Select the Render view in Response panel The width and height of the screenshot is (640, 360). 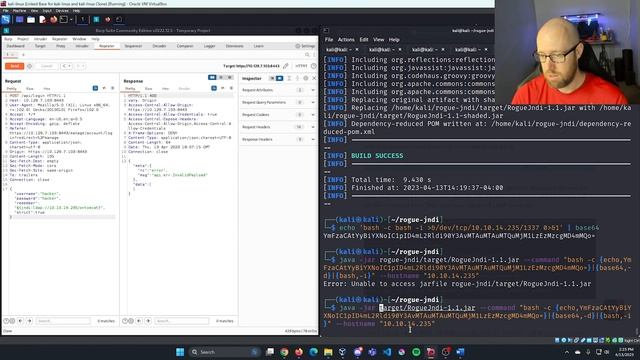tap(184, 89)
